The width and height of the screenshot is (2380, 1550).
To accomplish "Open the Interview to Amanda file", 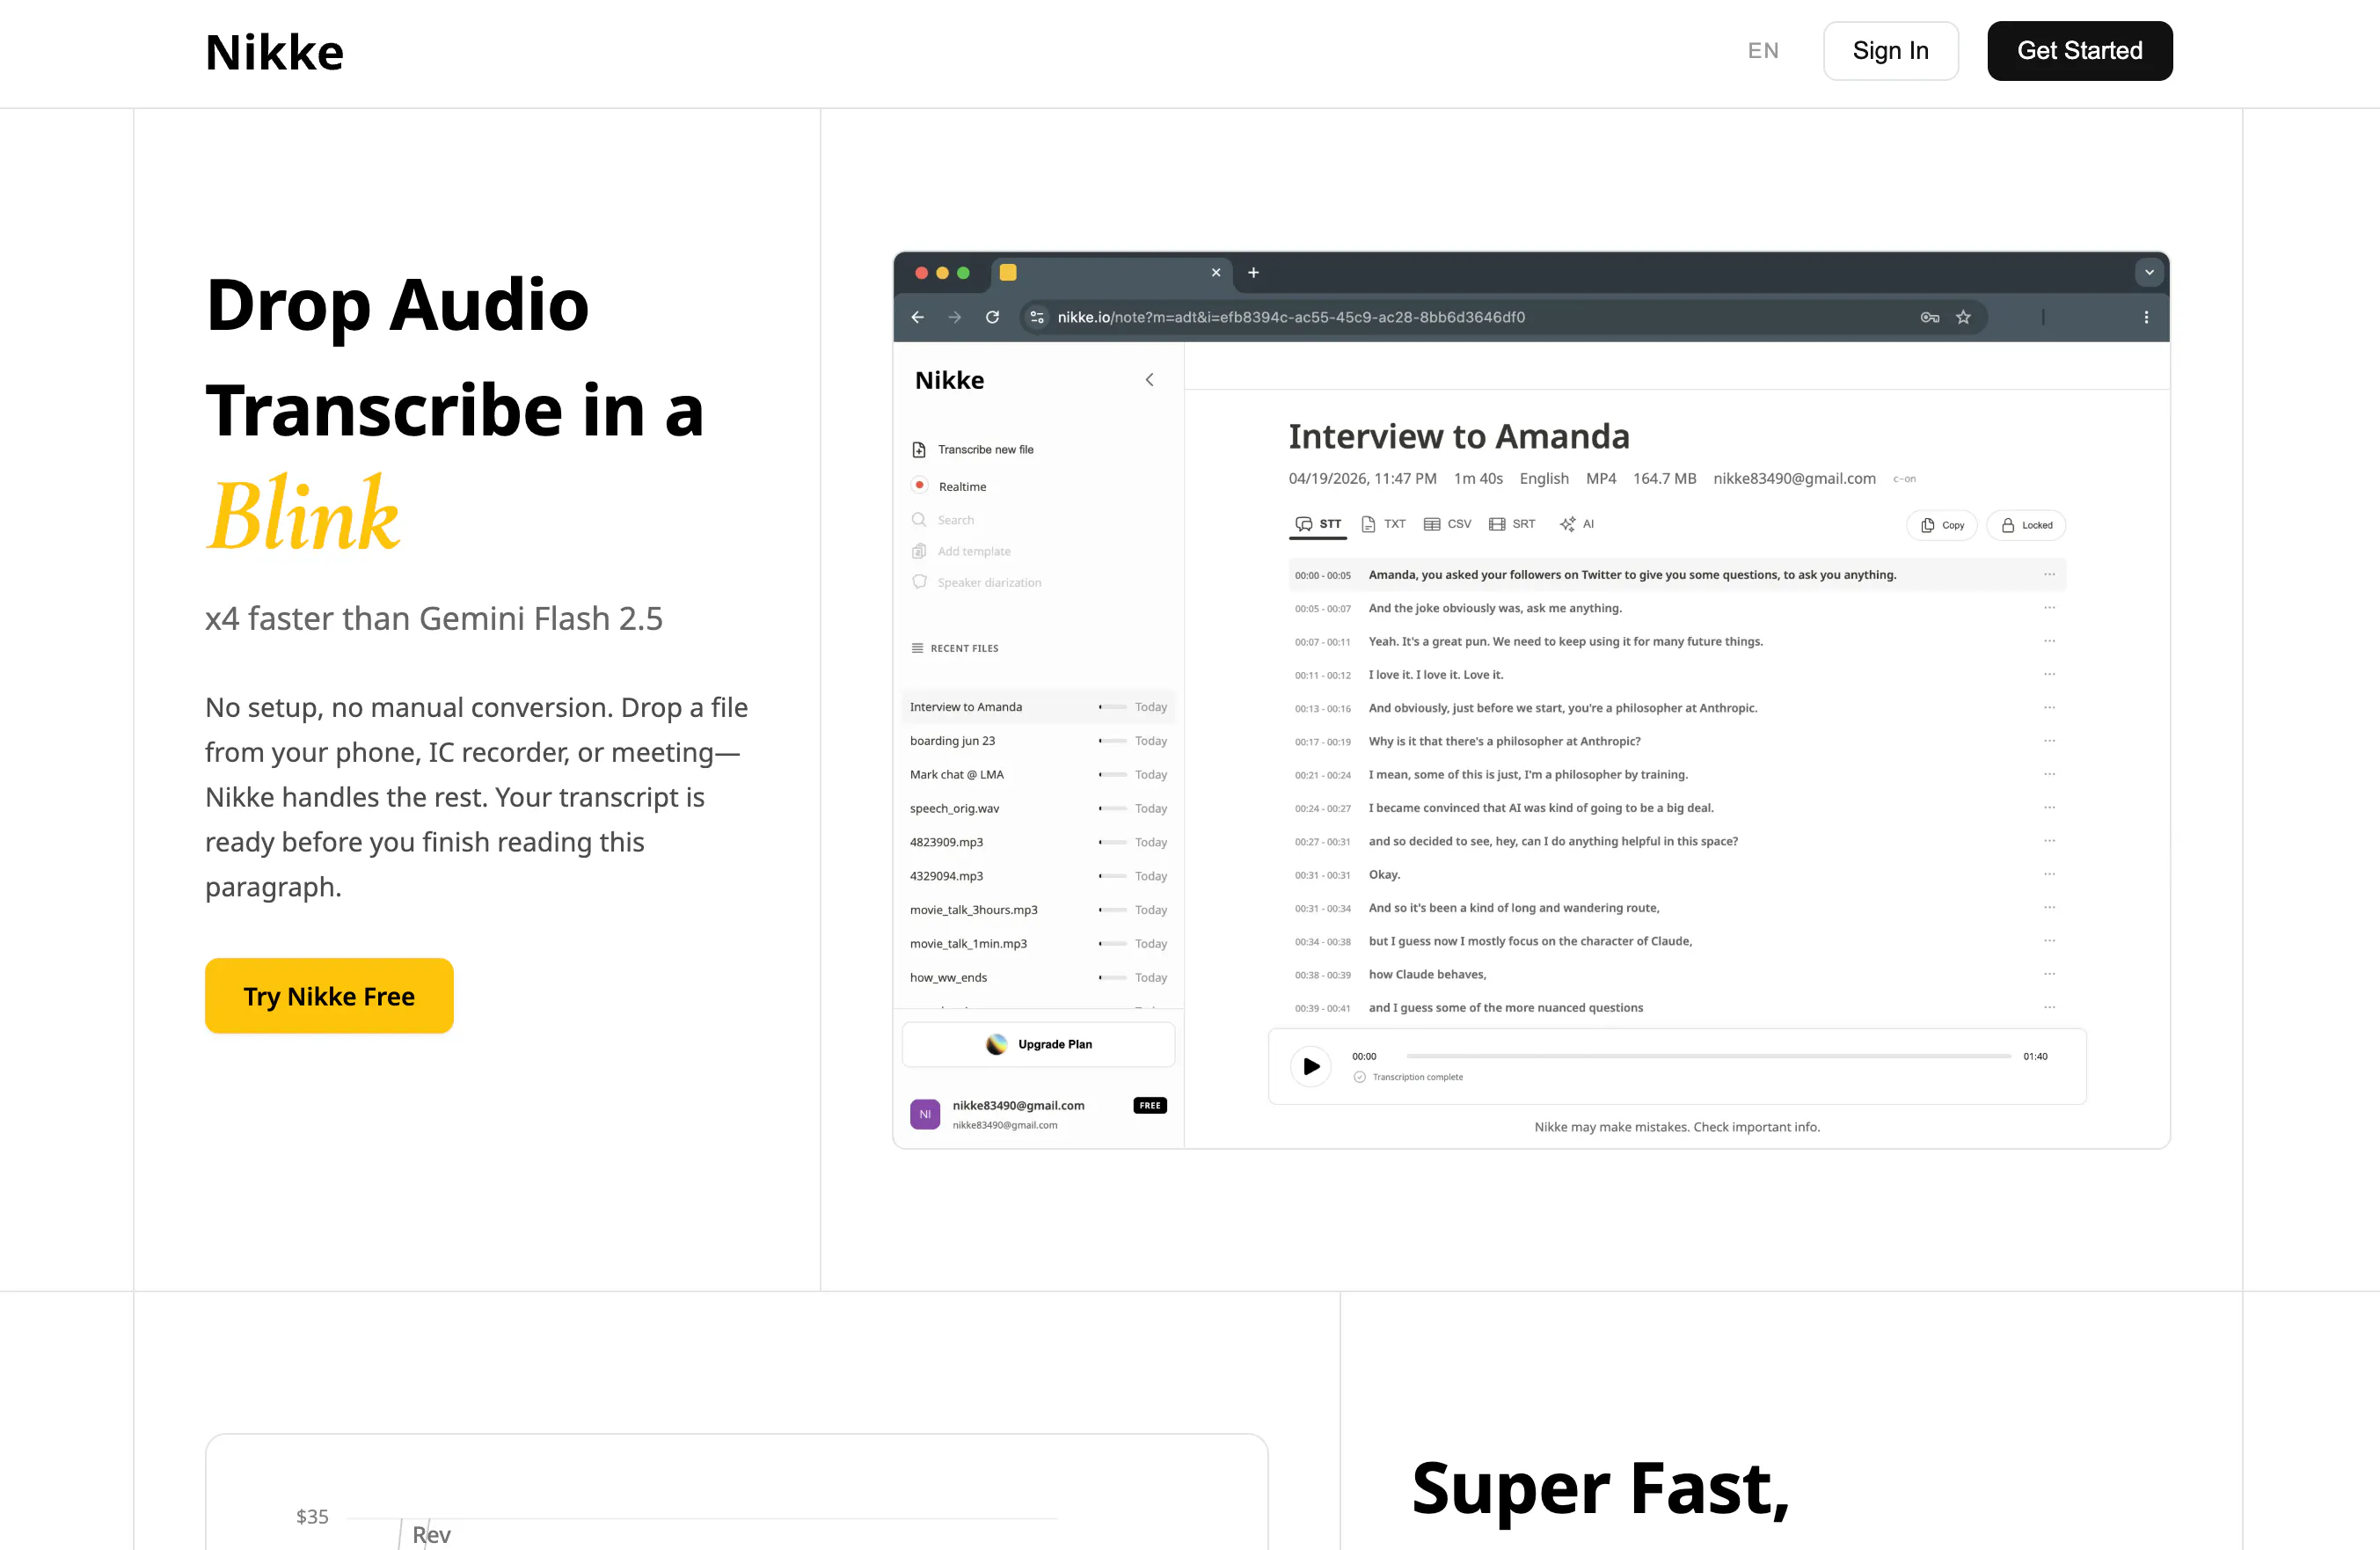I will (x=1038, y=707).
